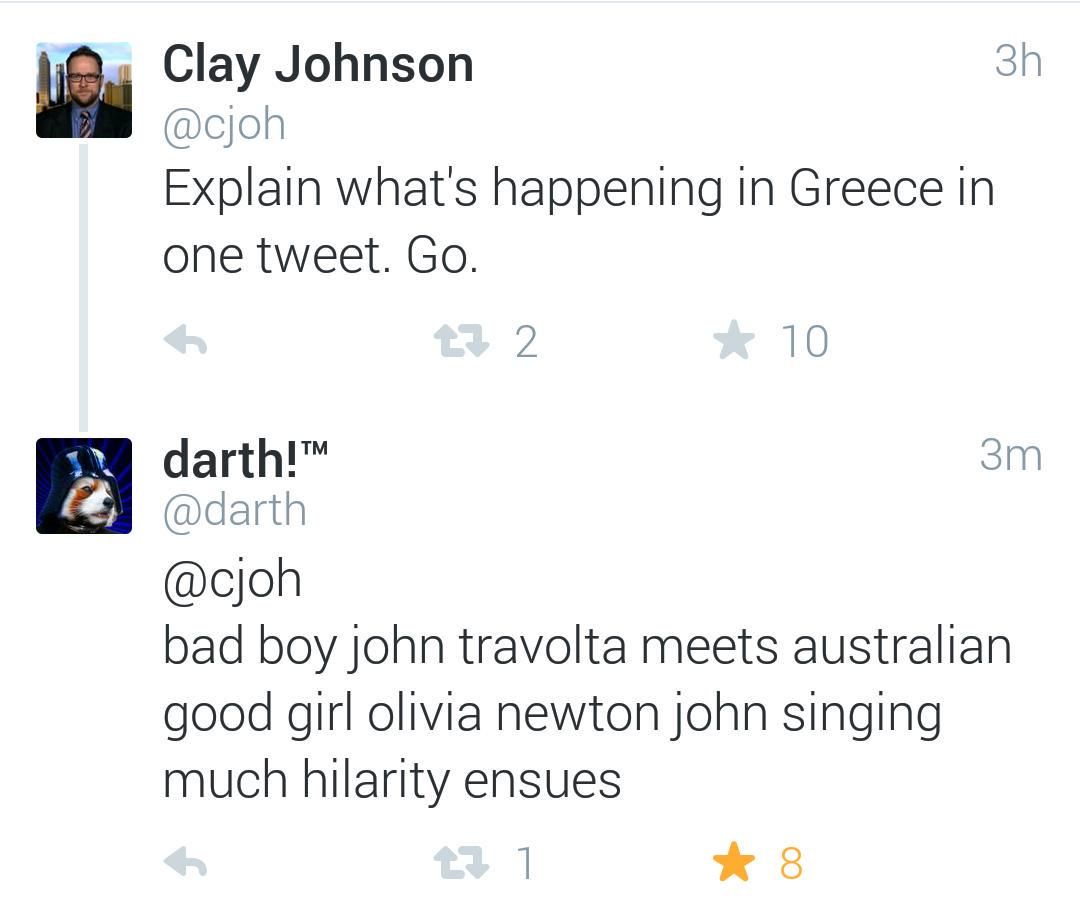Retweet darth's reply tweet

[461, 863]
